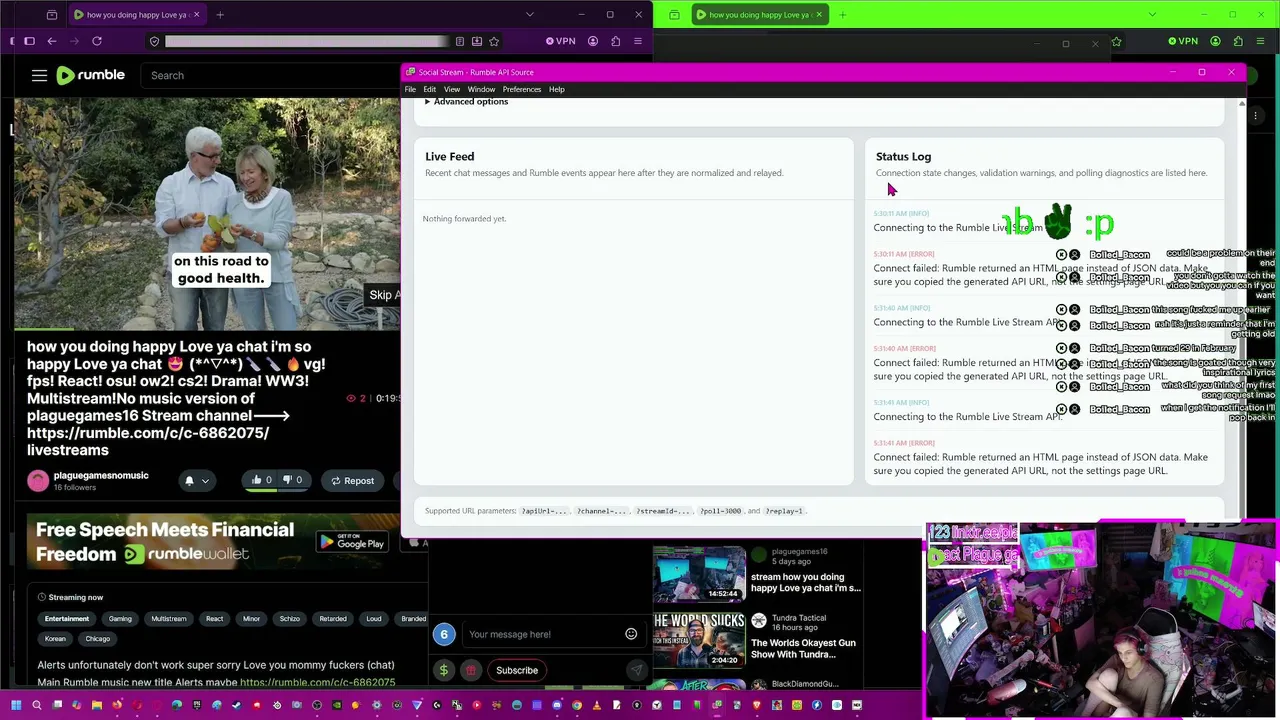Image resolution: width=1280 pixels, height=720 pixels.
Task: Open the right browser application menu
Action: [1260, 41]
